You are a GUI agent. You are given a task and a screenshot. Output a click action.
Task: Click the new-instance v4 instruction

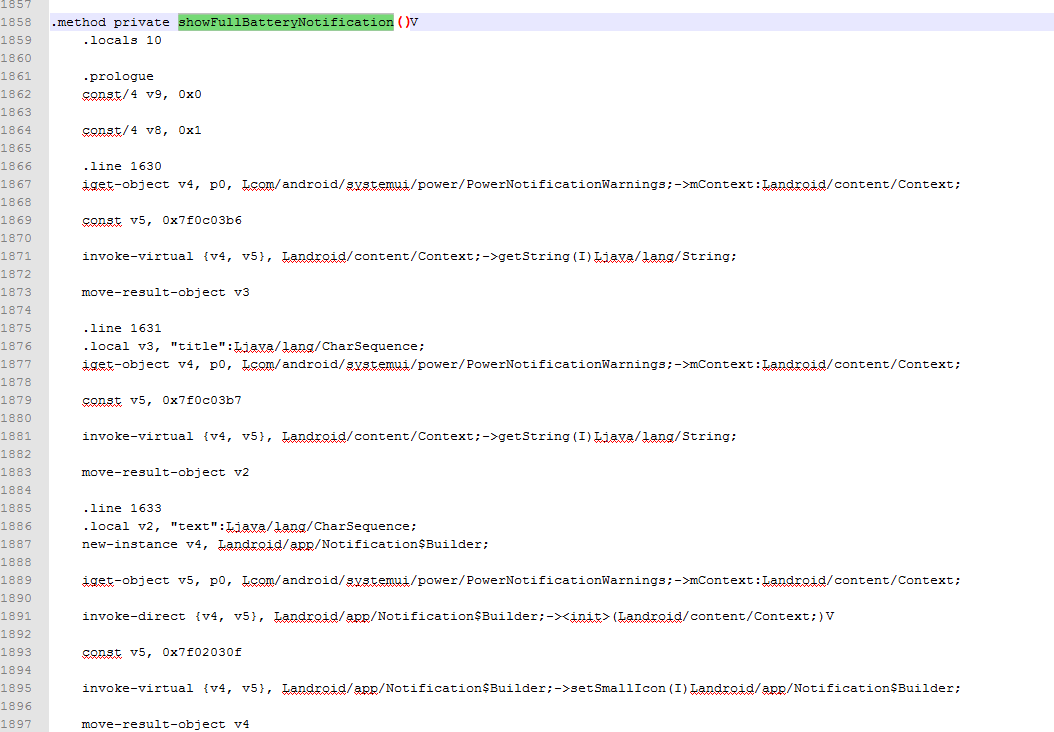[145, 544]
